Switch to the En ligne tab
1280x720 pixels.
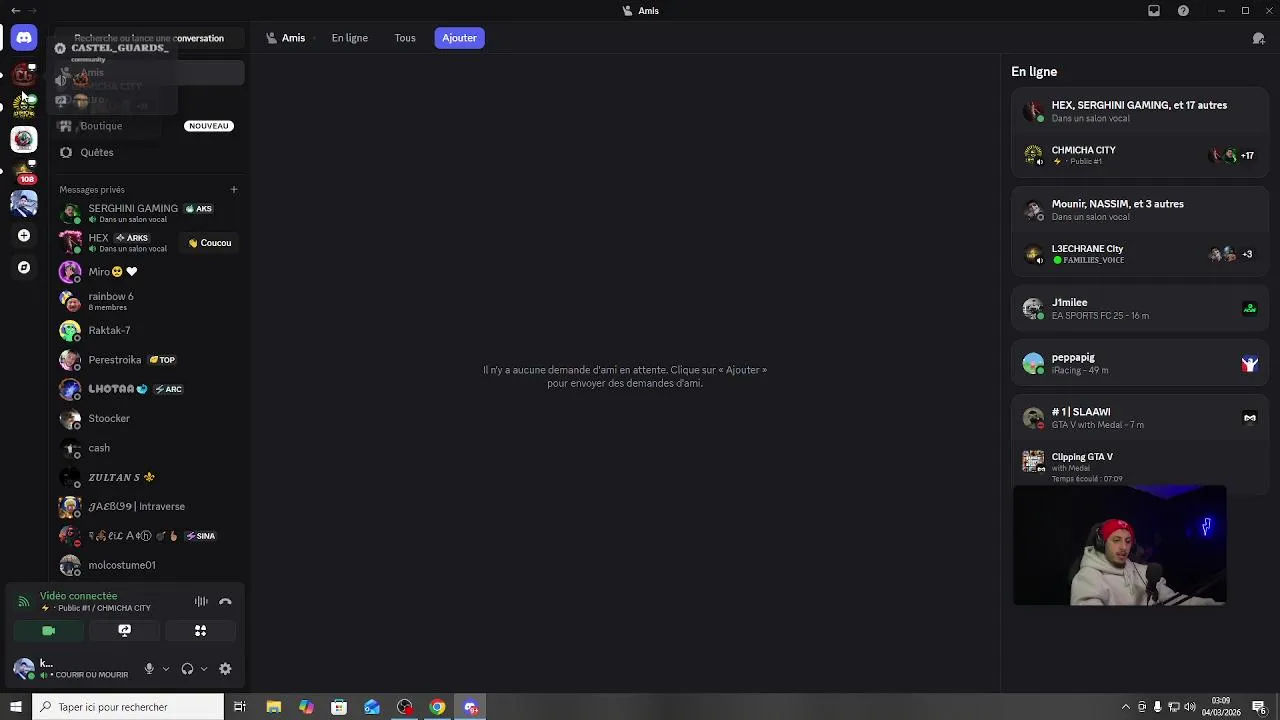[350, 38]
